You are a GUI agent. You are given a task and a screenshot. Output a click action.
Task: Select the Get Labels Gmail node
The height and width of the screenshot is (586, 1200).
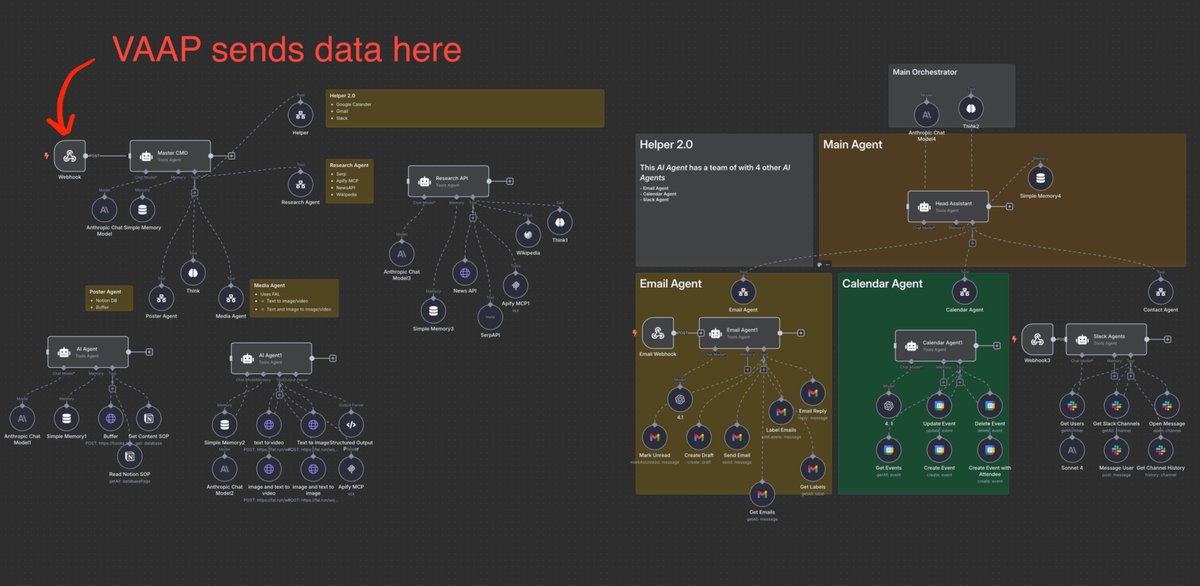coord(812,468)
